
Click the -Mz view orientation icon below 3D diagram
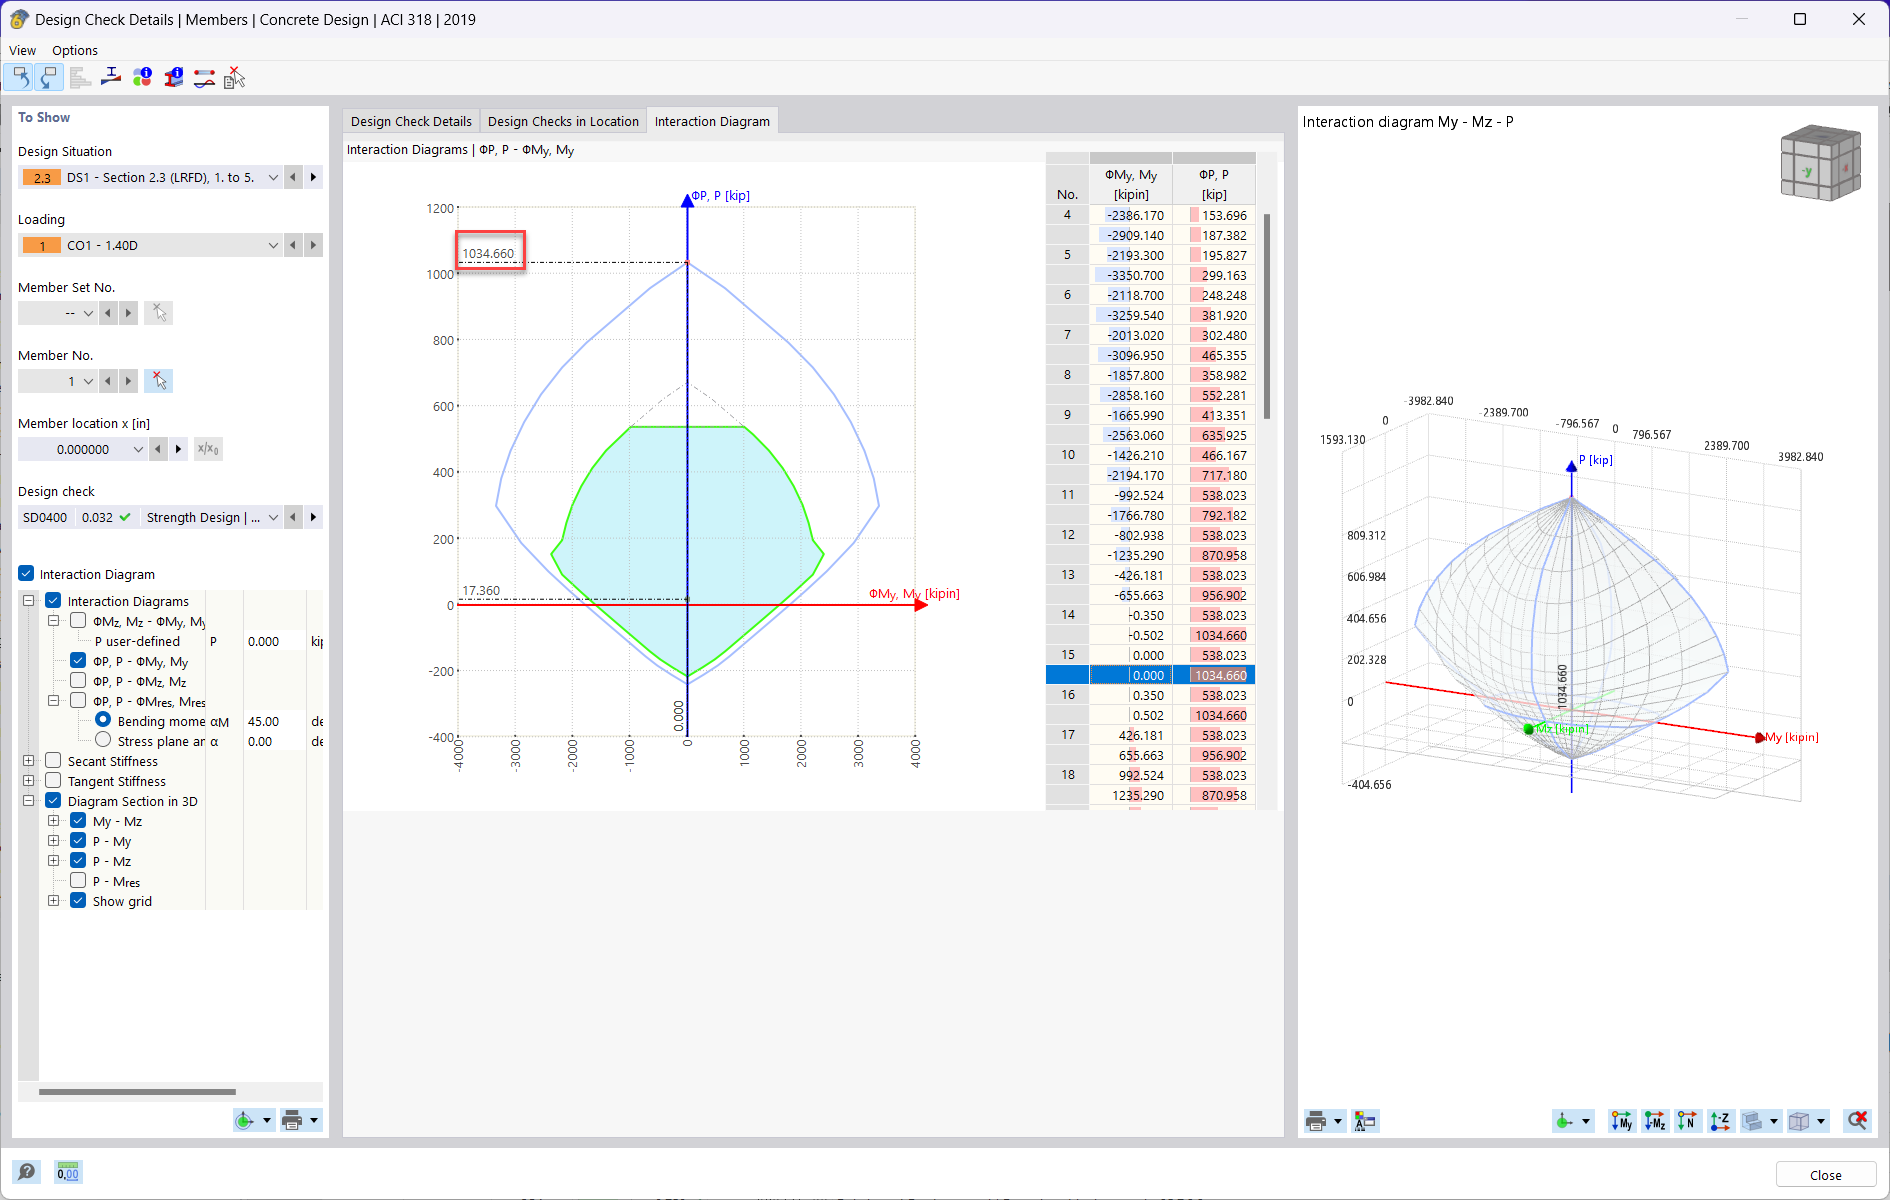1654,1121
